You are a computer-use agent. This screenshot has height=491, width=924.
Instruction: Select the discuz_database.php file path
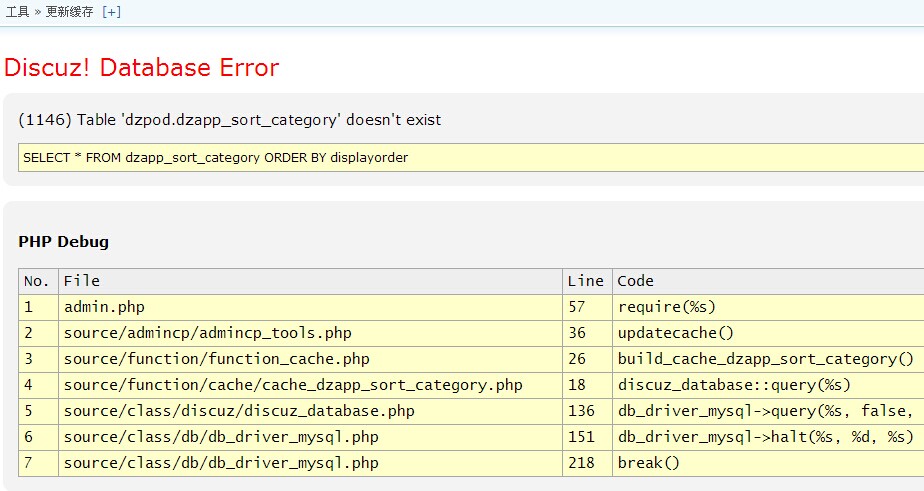click(x=239, y=411)
